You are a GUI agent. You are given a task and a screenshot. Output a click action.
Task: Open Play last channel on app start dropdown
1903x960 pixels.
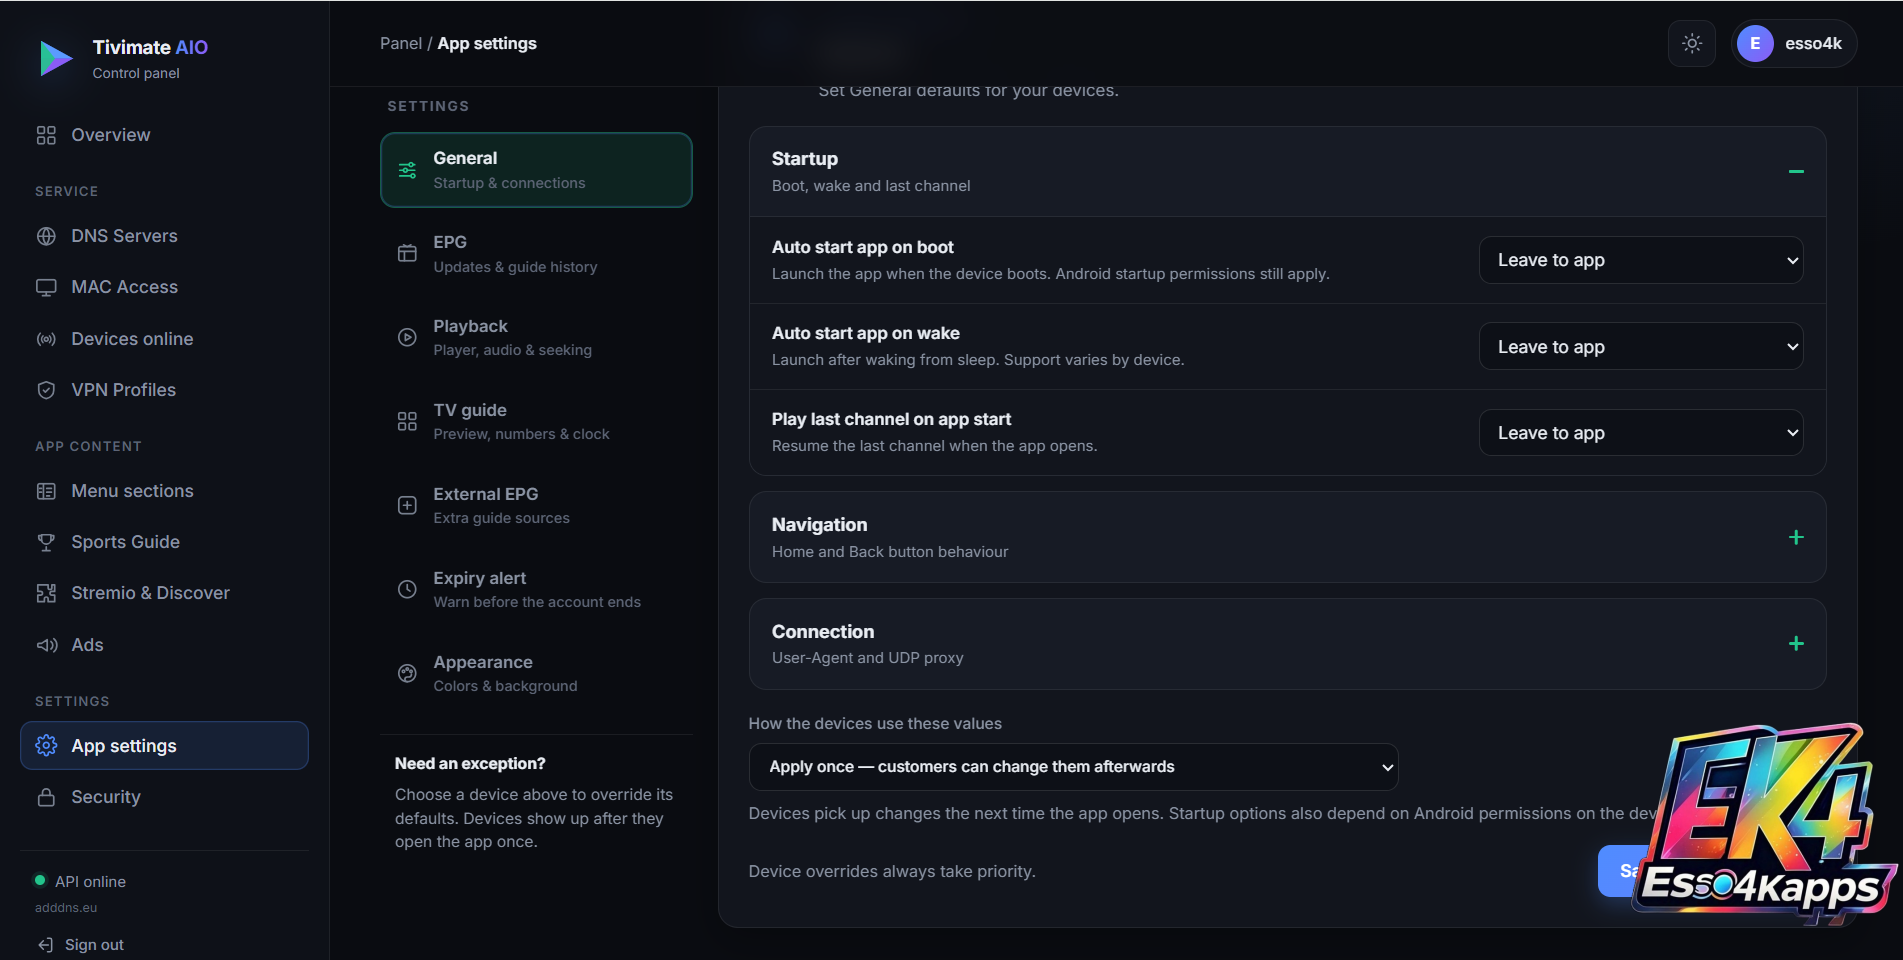coord(1641,433)
